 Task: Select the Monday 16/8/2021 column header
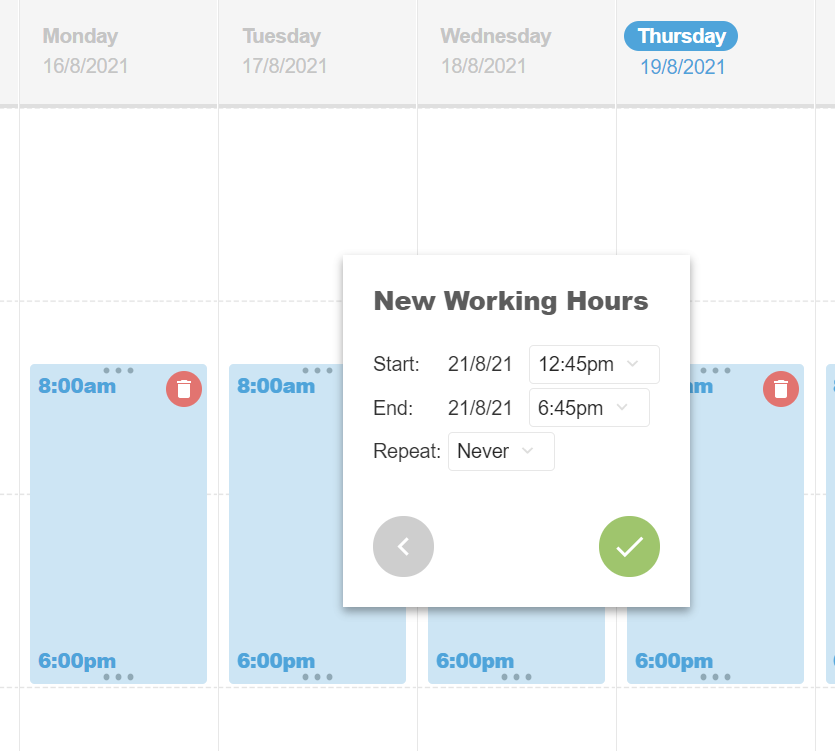coord(85,51)
